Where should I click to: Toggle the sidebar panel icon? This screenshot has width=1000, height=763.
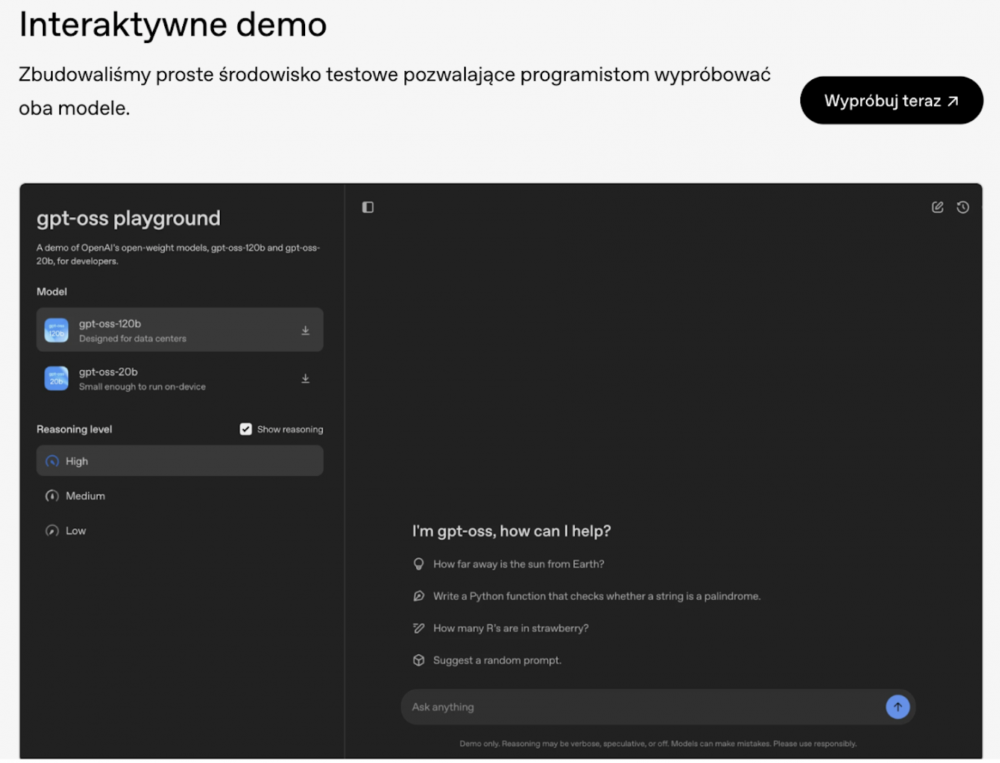click(368, 207)
